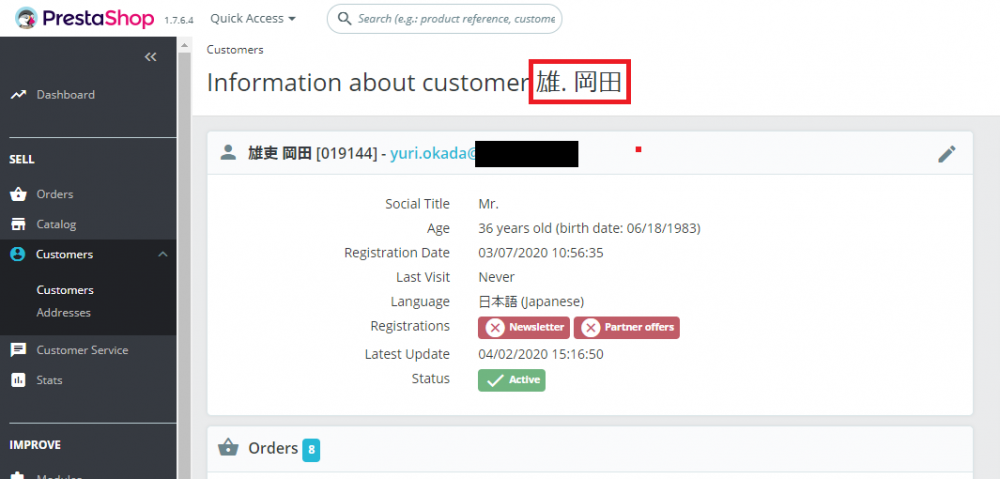Open Catalog in the sidebar menu

[56, 225]
